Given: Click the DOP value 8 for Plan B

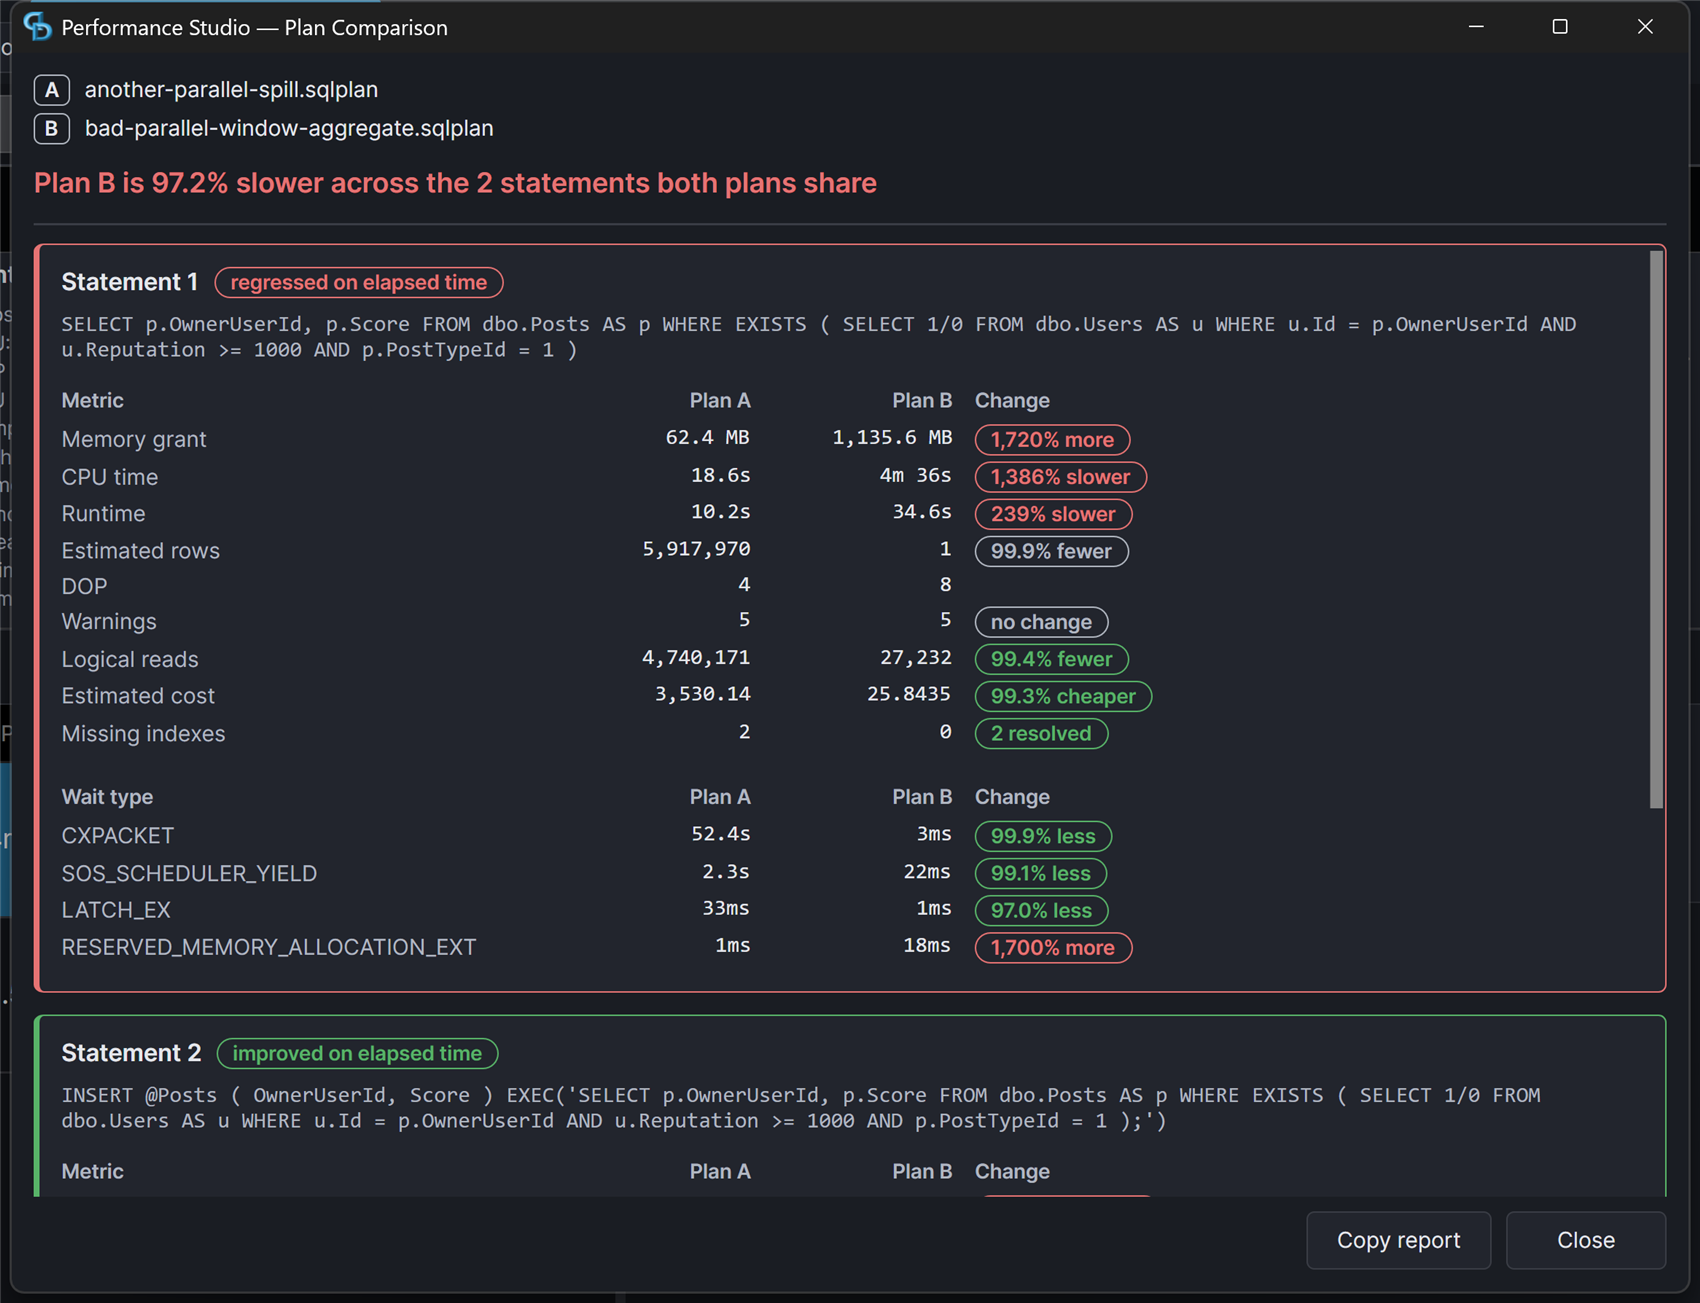Looking at the screenshot, I should (x=945, y=585).
